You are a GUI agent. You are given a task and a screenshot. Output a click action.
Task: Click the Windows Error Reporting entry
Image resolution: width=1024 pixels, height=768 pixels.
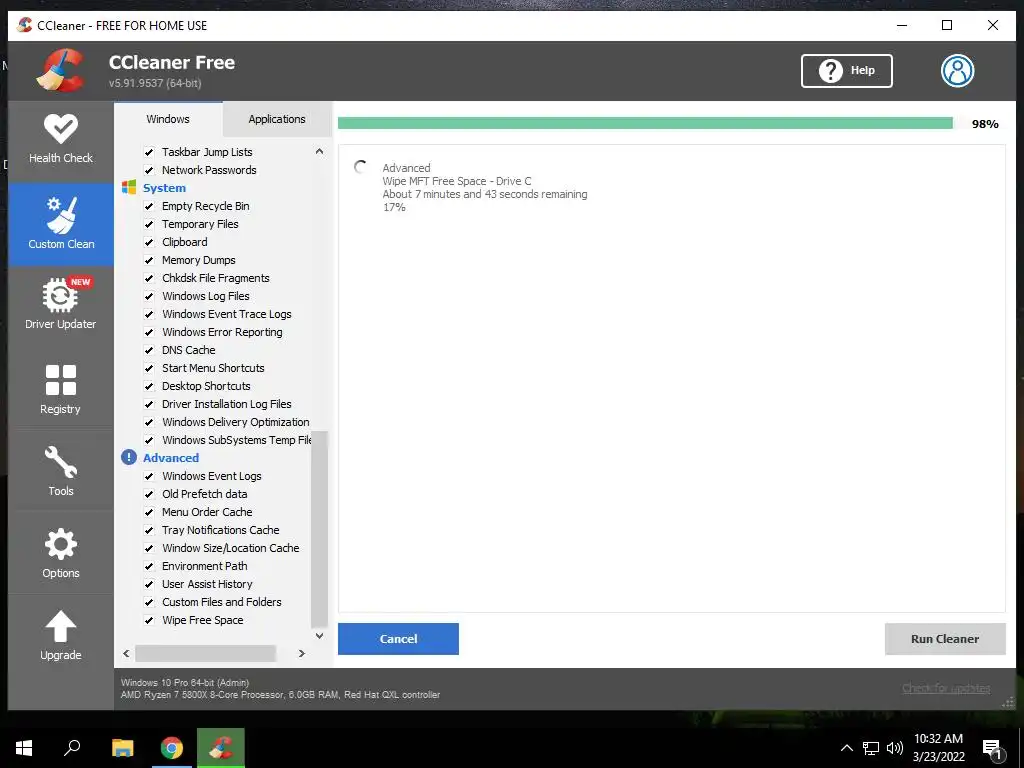(x=222, y=332)
